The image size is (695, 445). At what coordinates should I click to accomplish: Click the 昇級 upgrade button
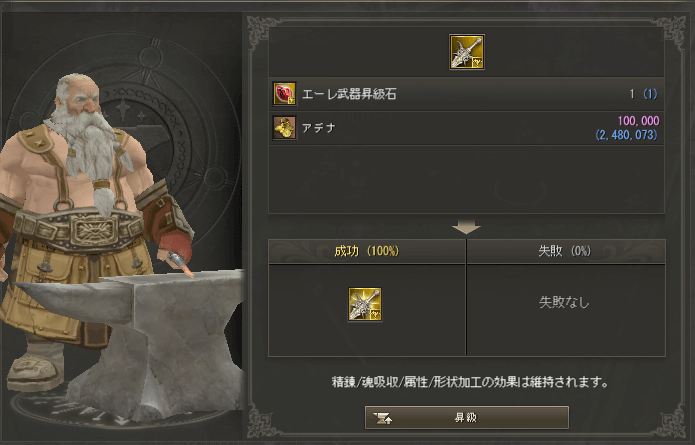pos(467,418)
